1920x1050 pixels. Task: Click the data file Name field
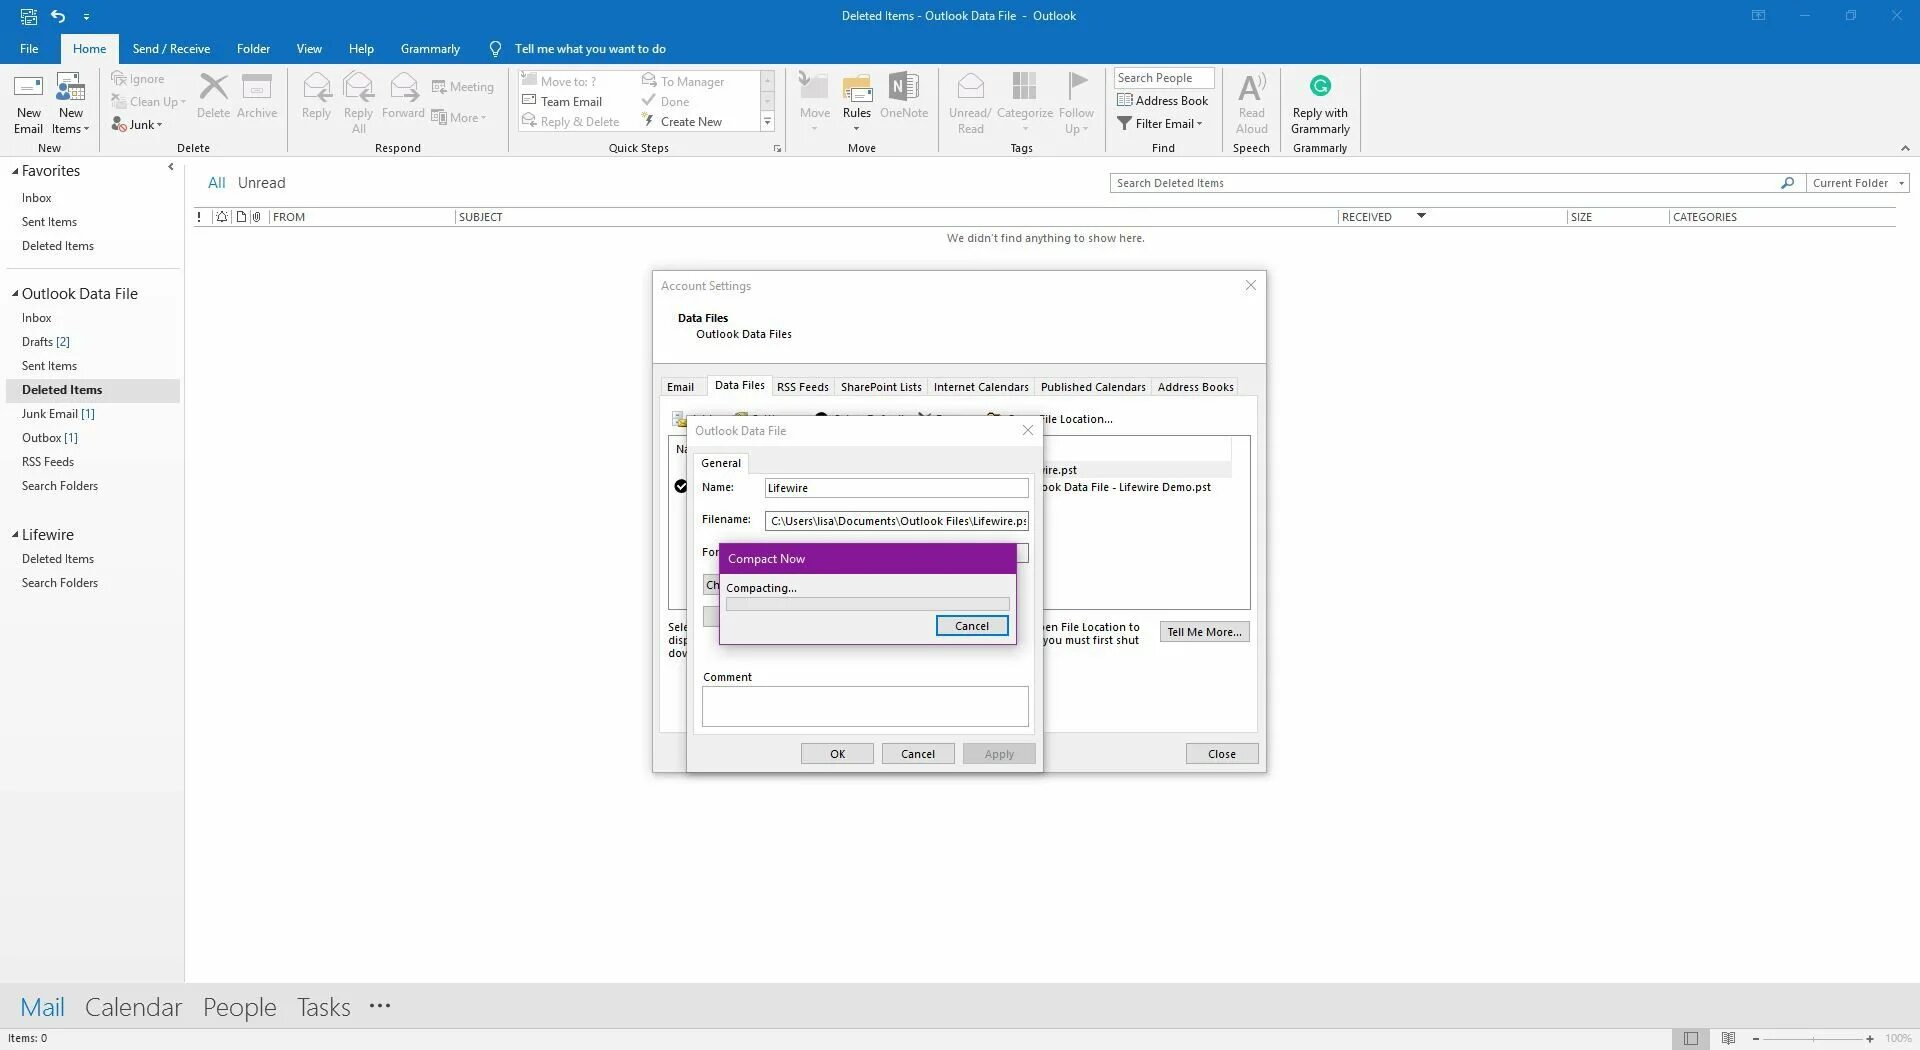[896, 488]
